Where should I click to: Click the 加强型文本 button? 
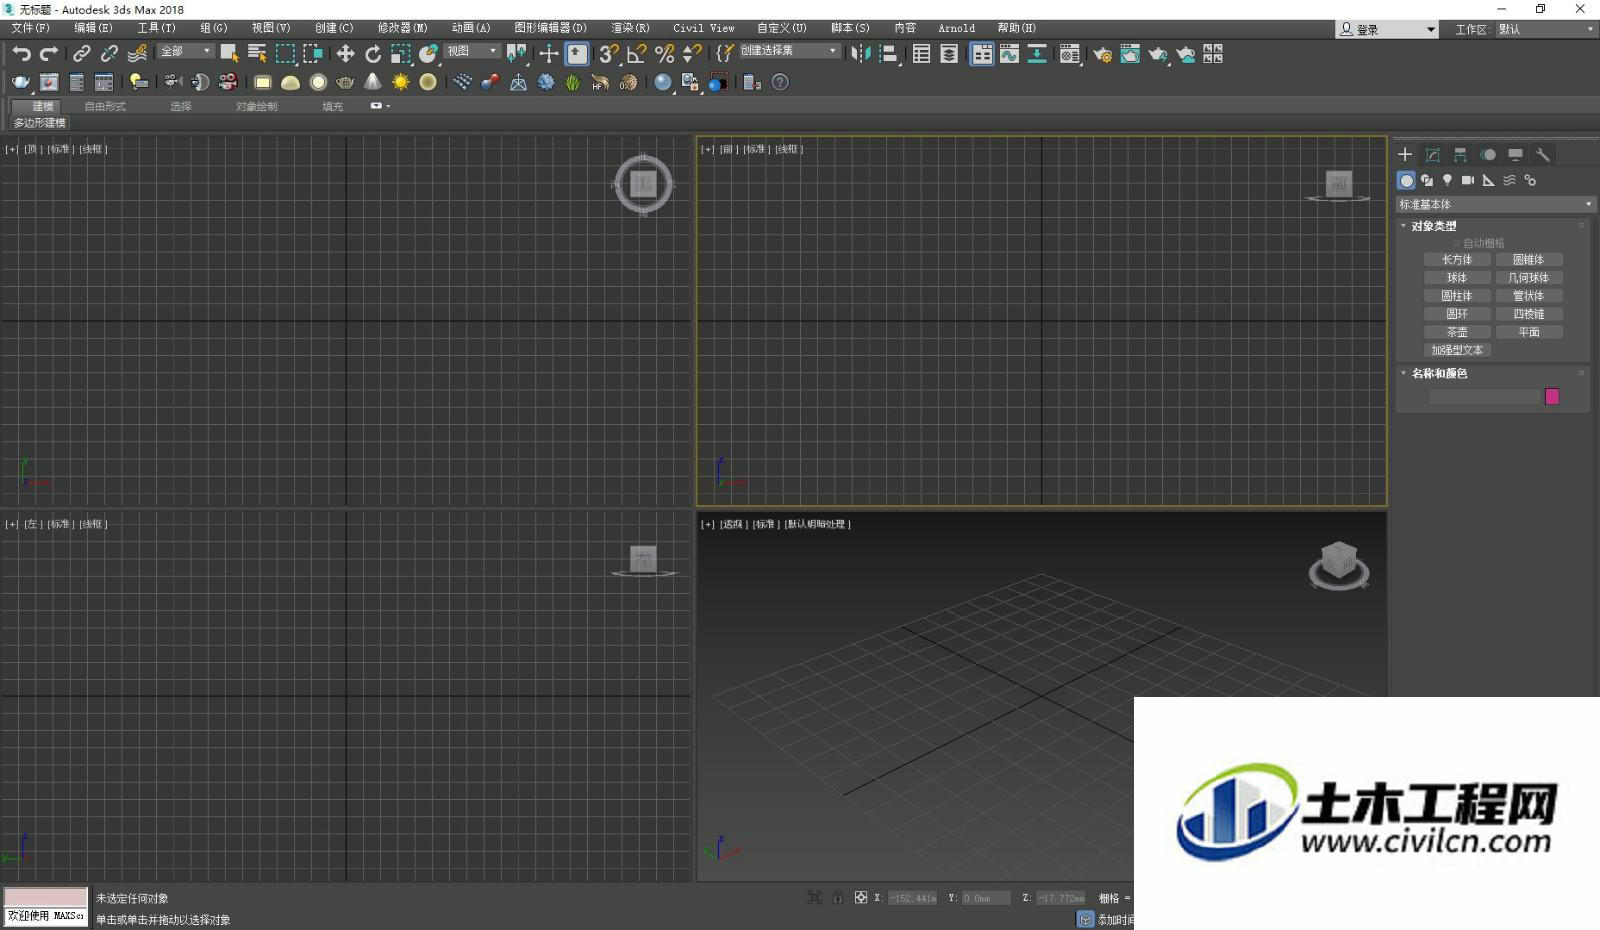(x=1457, y=350)
